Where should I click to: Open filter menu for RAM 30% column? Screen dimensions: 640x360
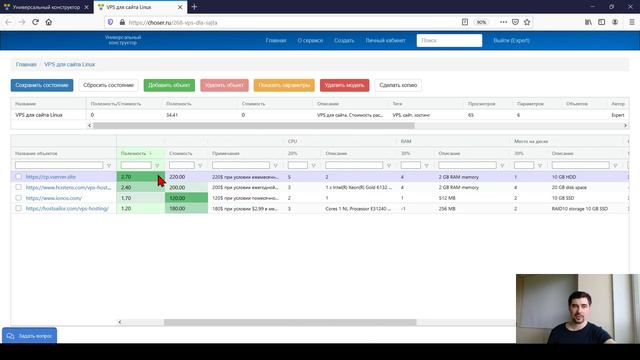pos(427,165)
